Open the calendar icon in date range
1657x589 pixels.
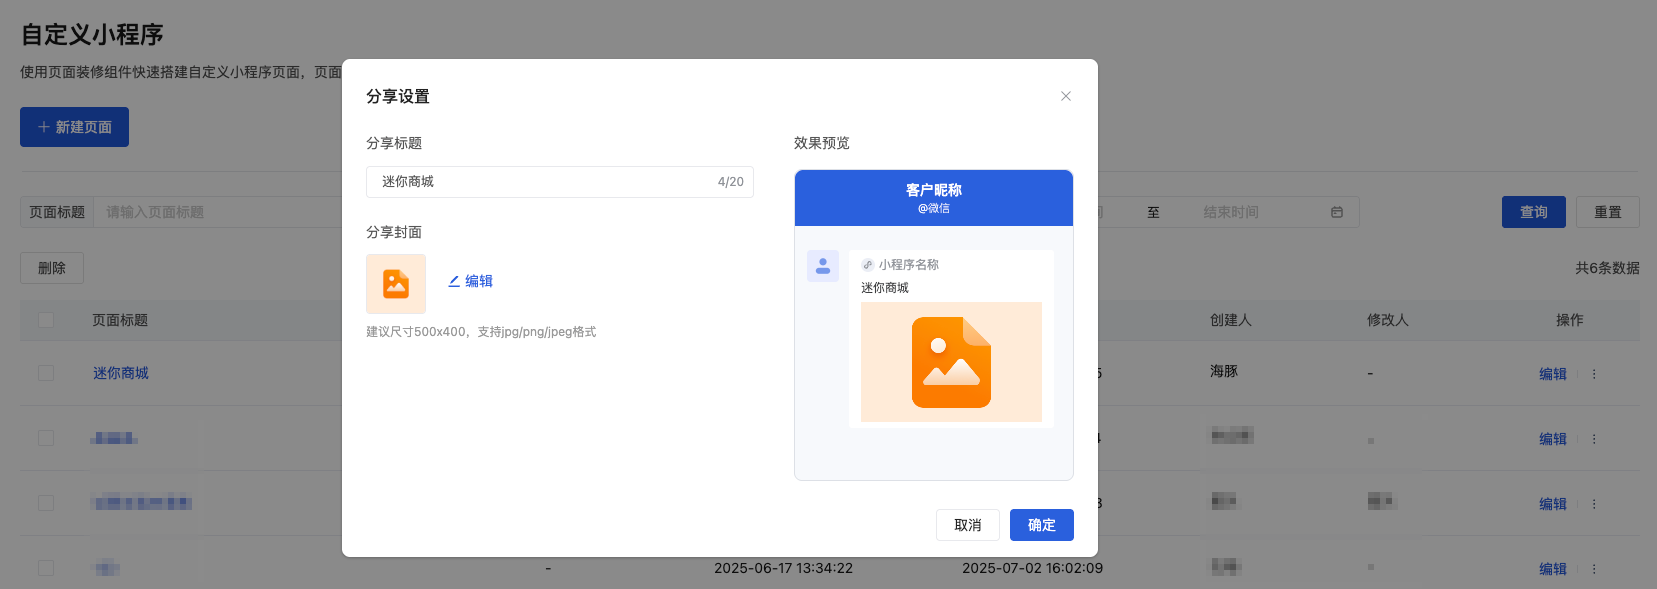pos(1337,212)
